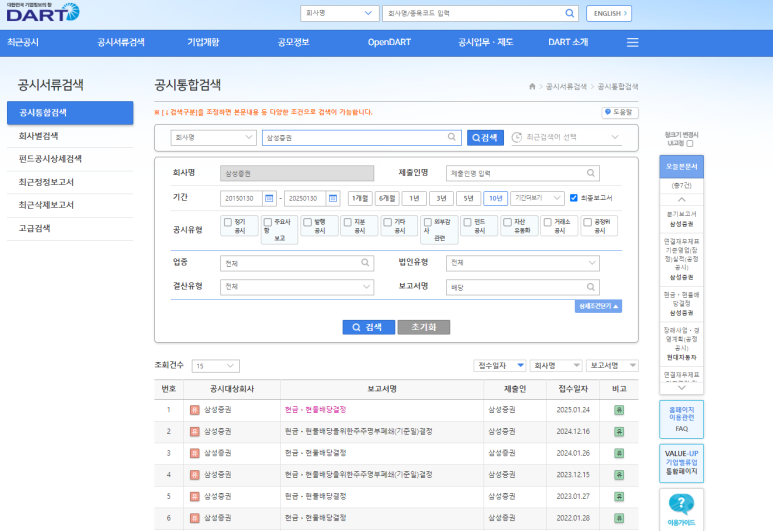Open the 이용가이드 question-mark icon
Viewport: 773px width, 531px height.
[x=681, y=504]
